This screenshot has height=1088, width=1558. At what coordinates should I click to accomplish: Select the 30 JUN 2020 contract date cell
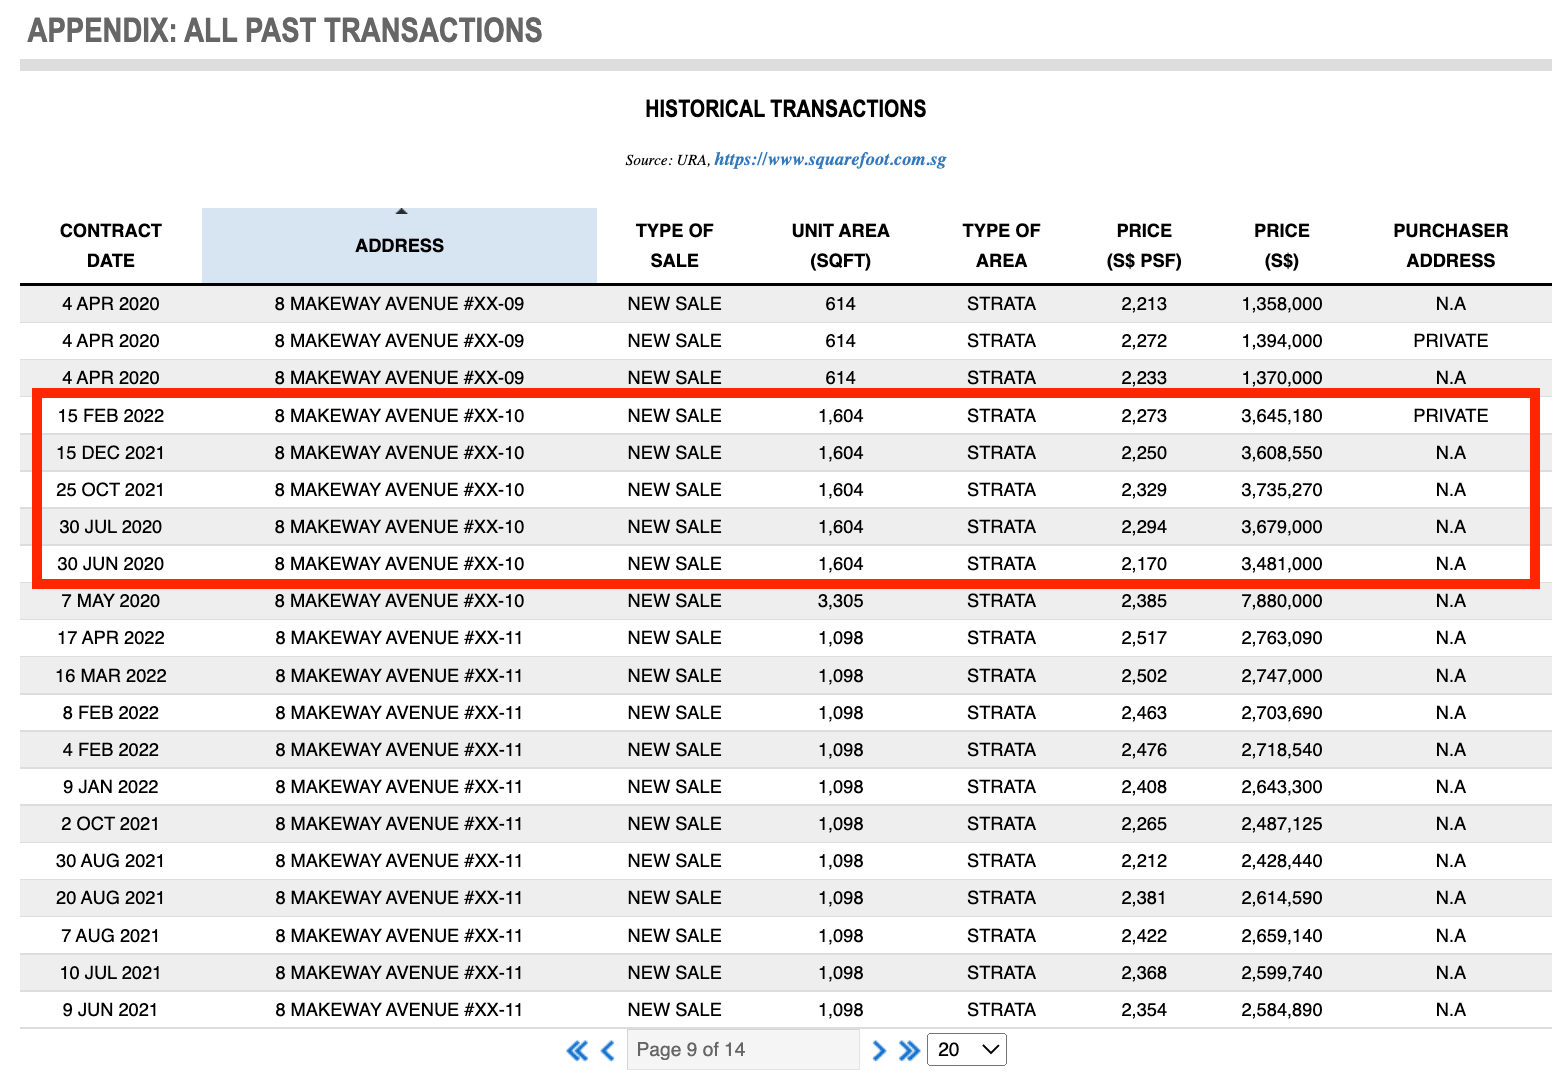pos(111,564)
